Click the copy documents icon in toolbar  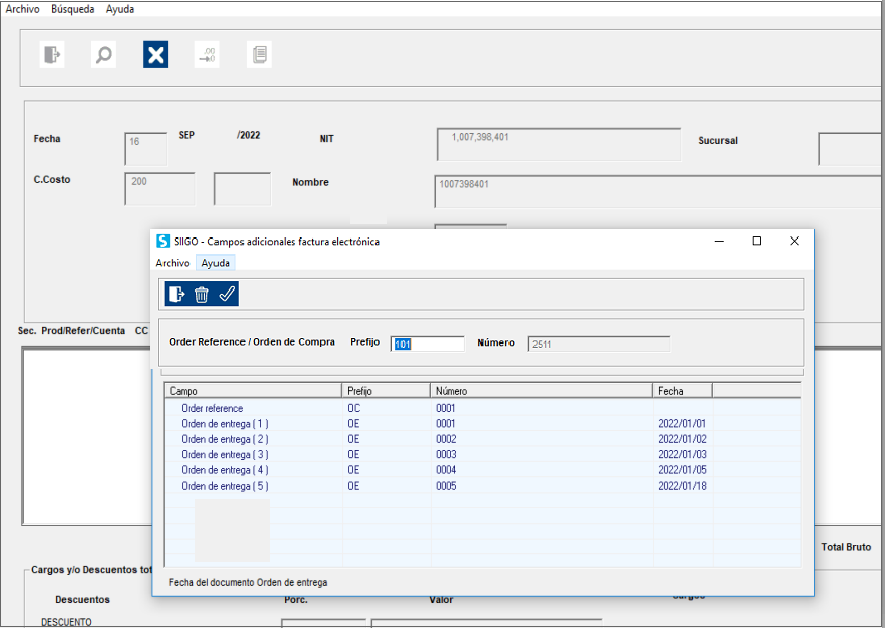pyautogui.click(x=259, y=55)
